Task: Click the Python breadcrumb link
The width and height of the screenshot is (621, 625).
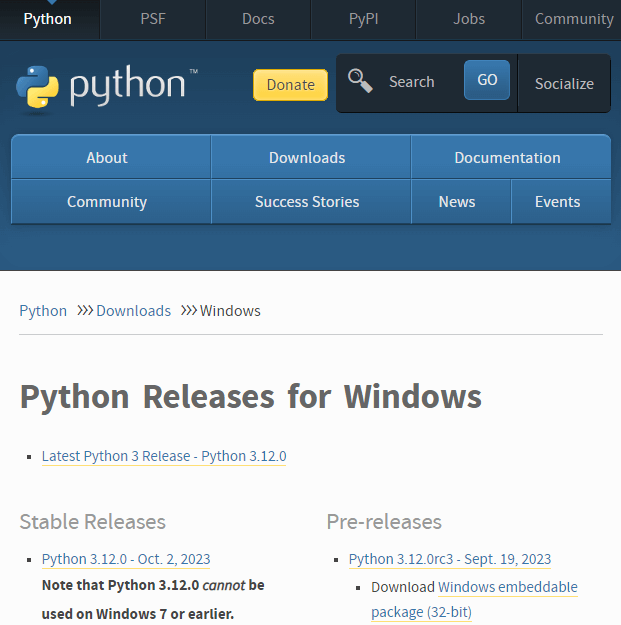Action: [x=43, y=311]
